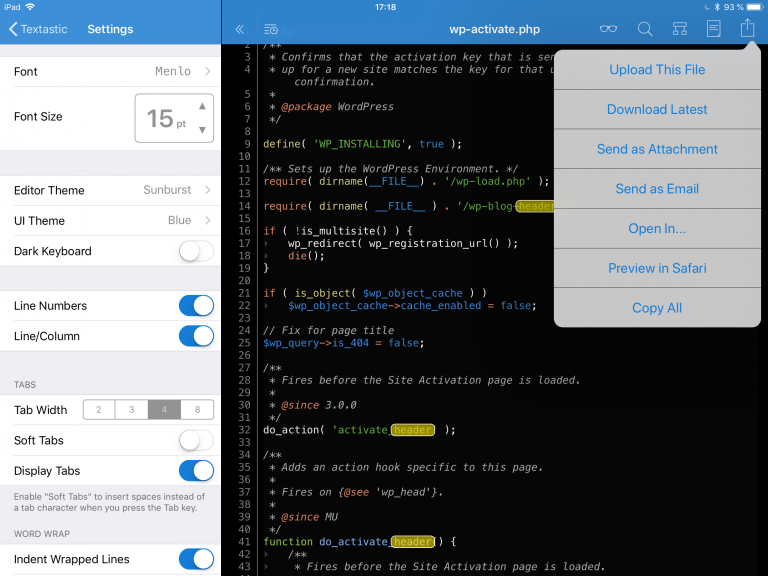Open the file properties document icon

pyautogui.click(x=713, y=28)
